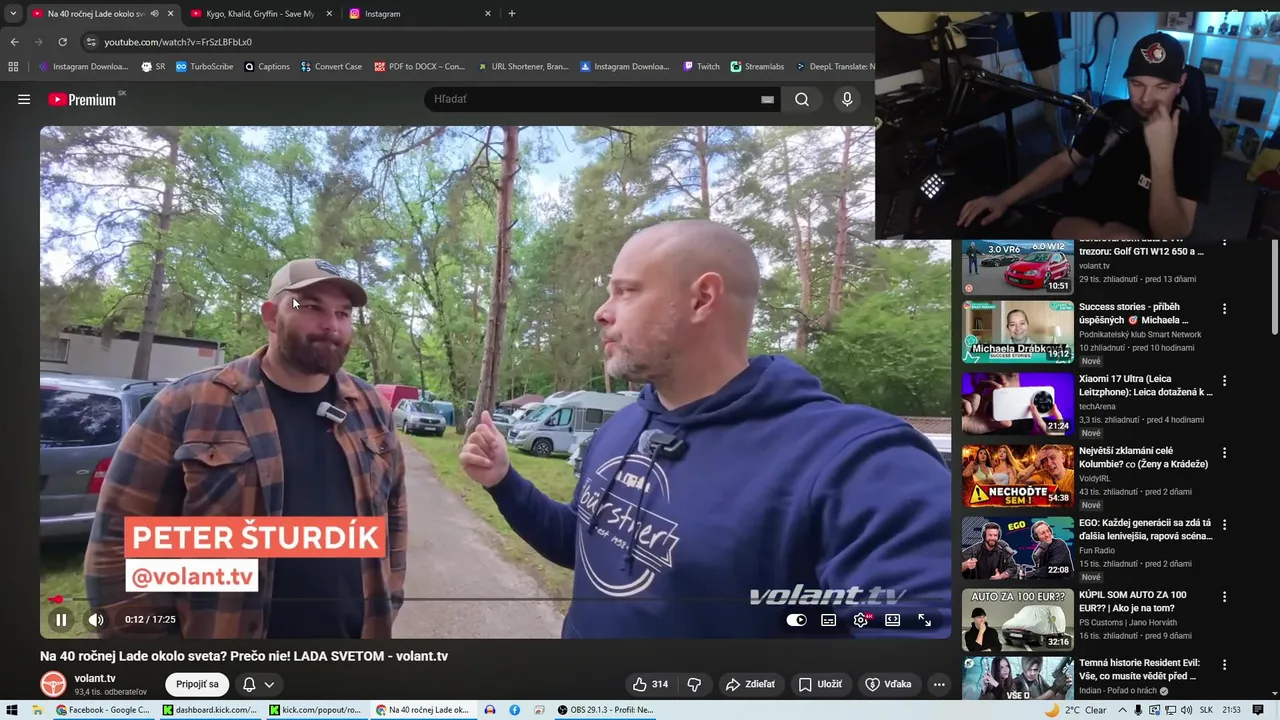Screen dimensions: 1280x720
Task: Save the video with Uložiť
Action: pyautogui.click(x=820, y=684)
